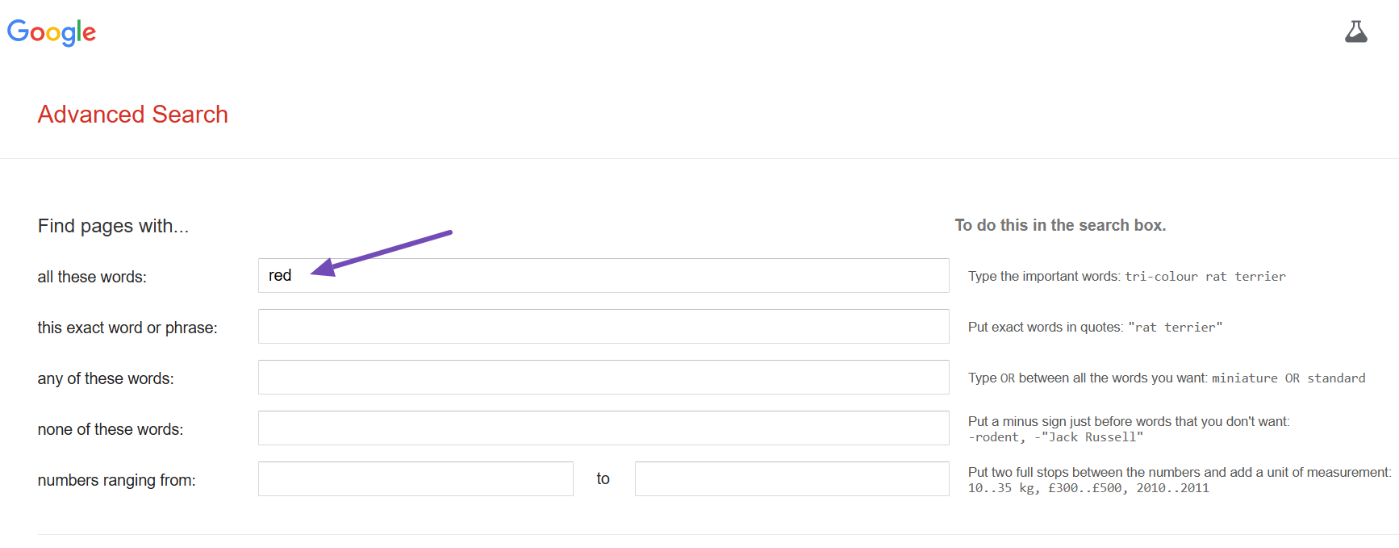Focus the 'all these words' field containing red
This screenshot has height=548, width=1399.
tap(603, 276)
